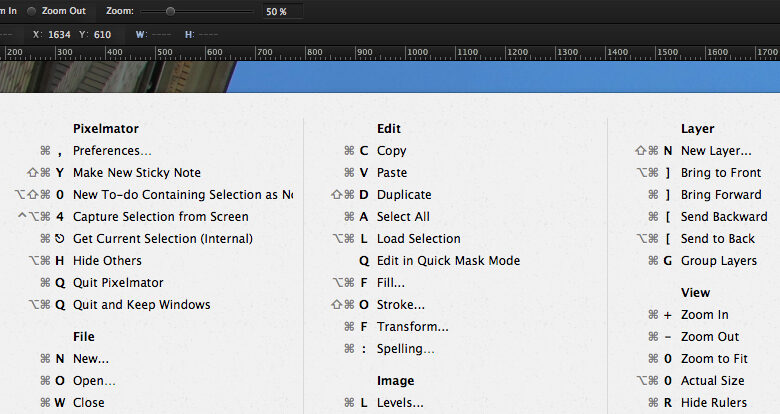Click Open… under File

click(x=94, y=381)
